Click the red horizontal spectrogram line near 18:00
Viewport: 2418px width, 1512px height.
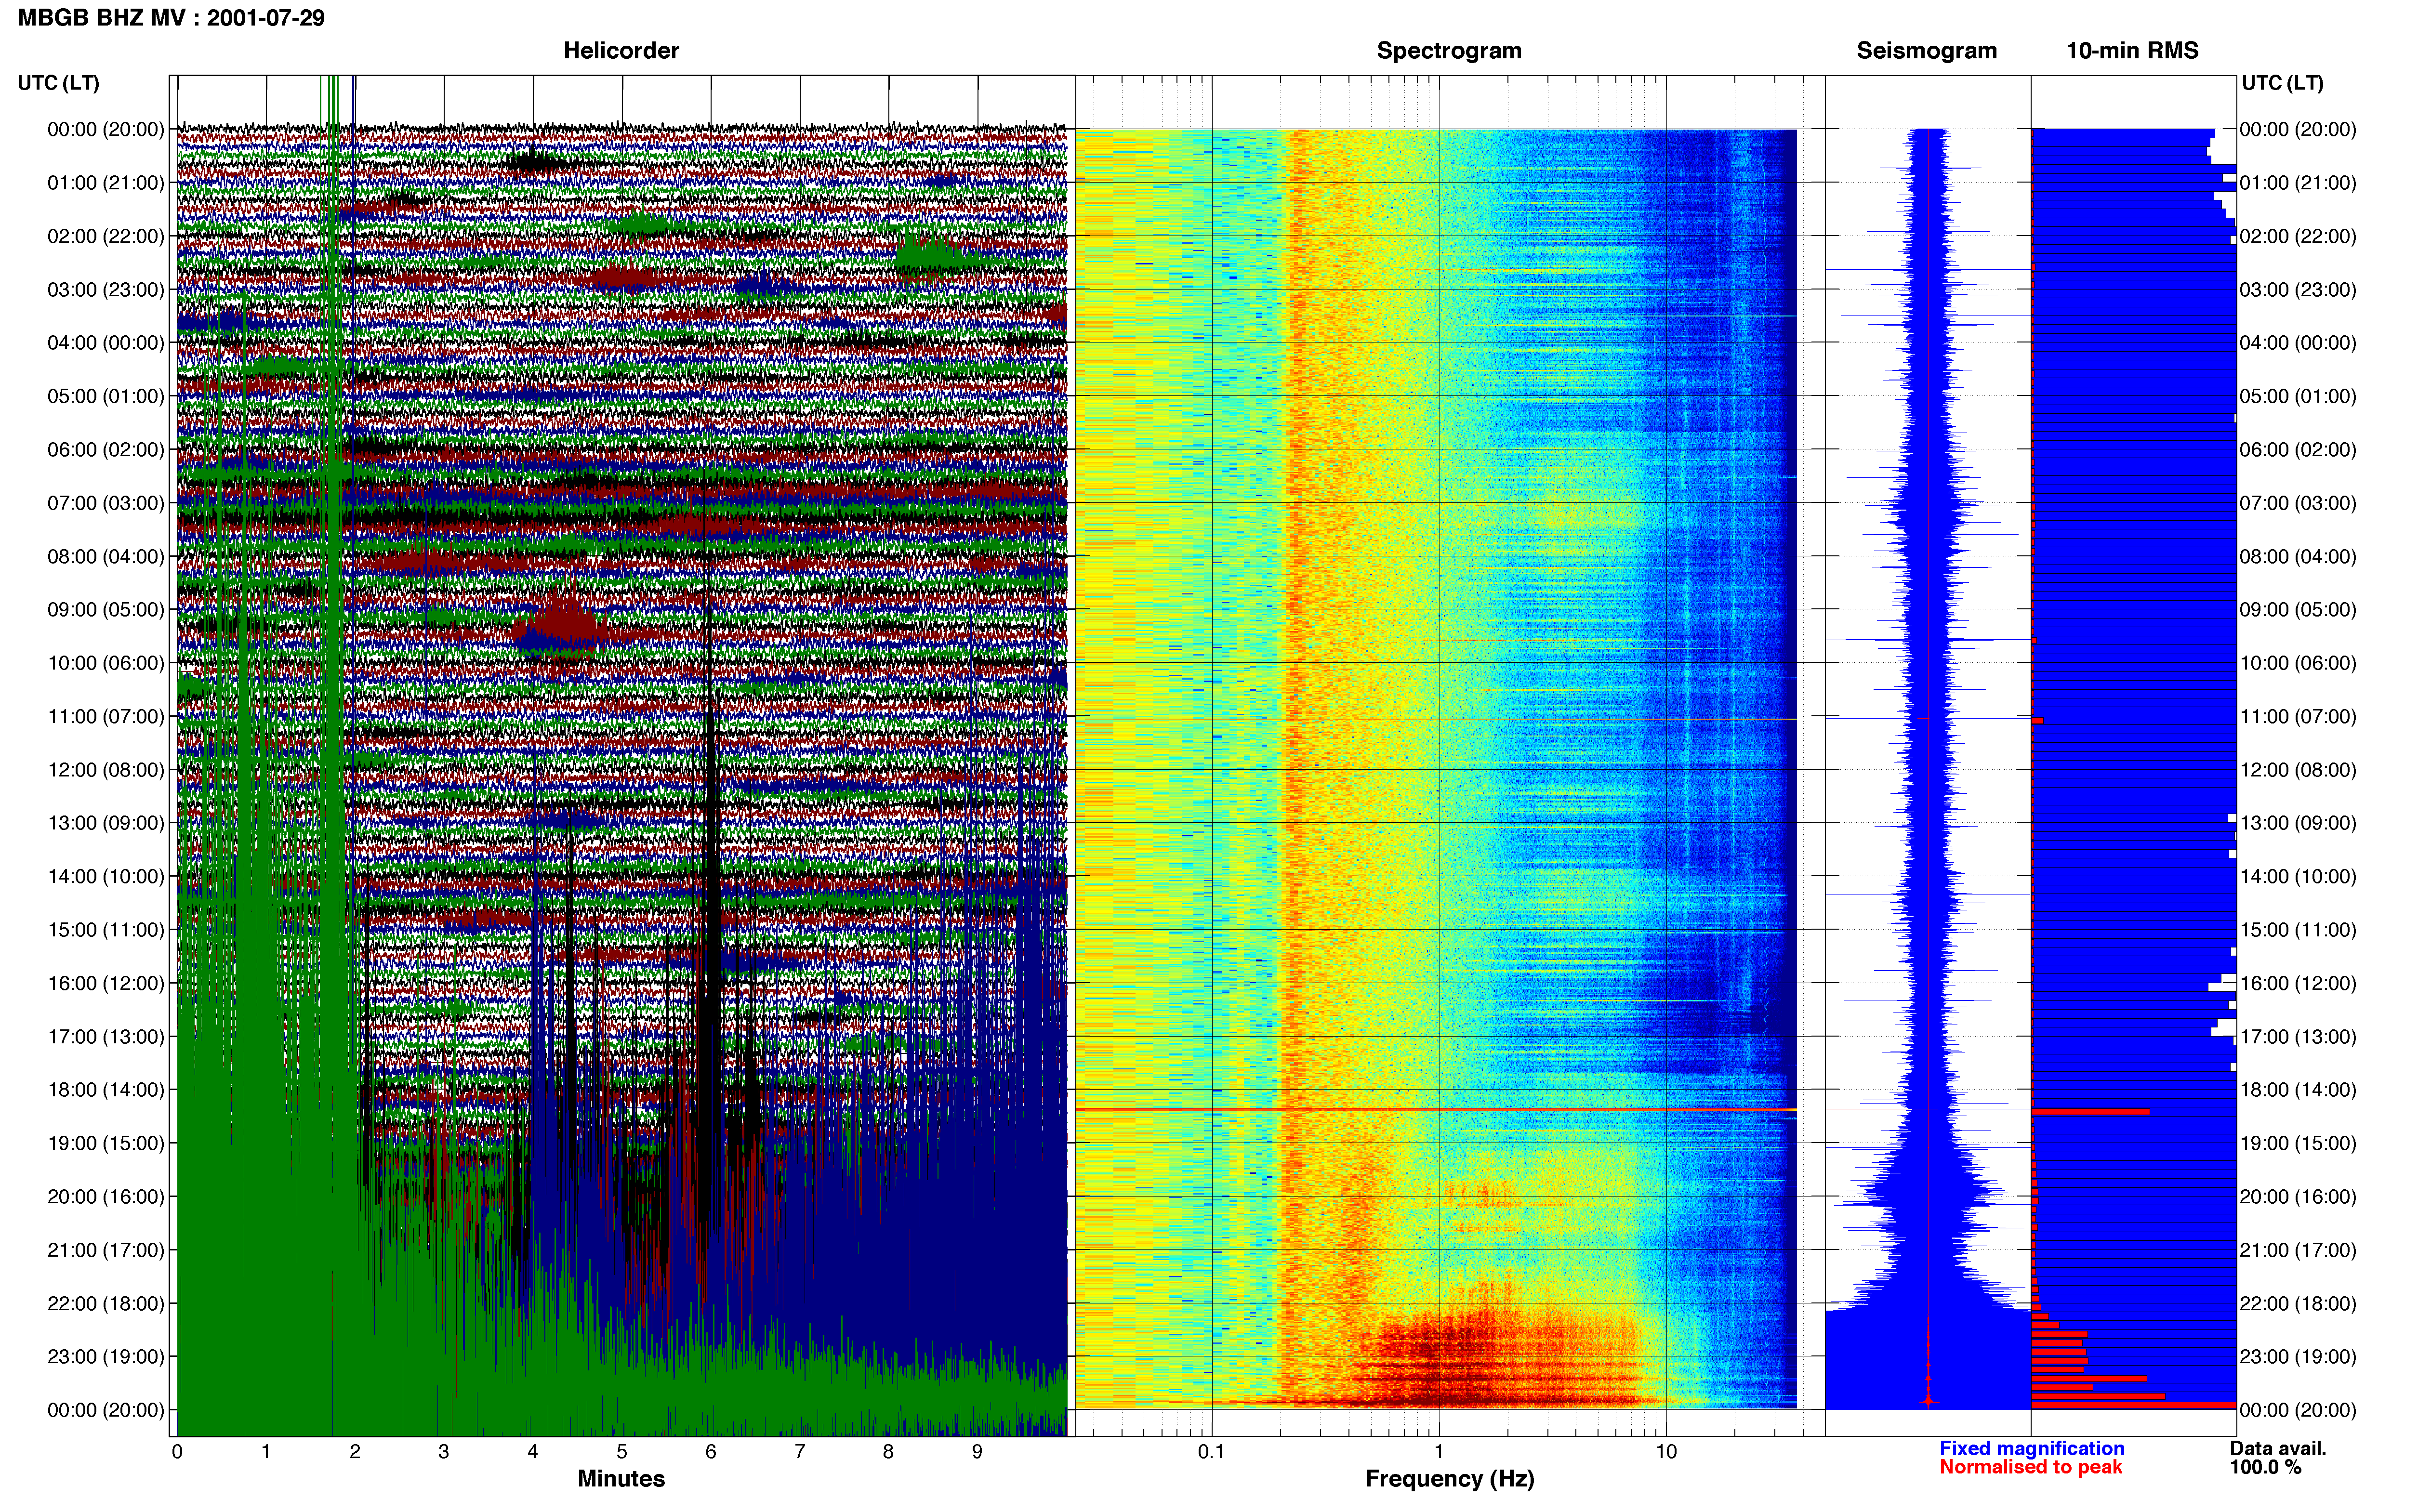point(1436,1110)
